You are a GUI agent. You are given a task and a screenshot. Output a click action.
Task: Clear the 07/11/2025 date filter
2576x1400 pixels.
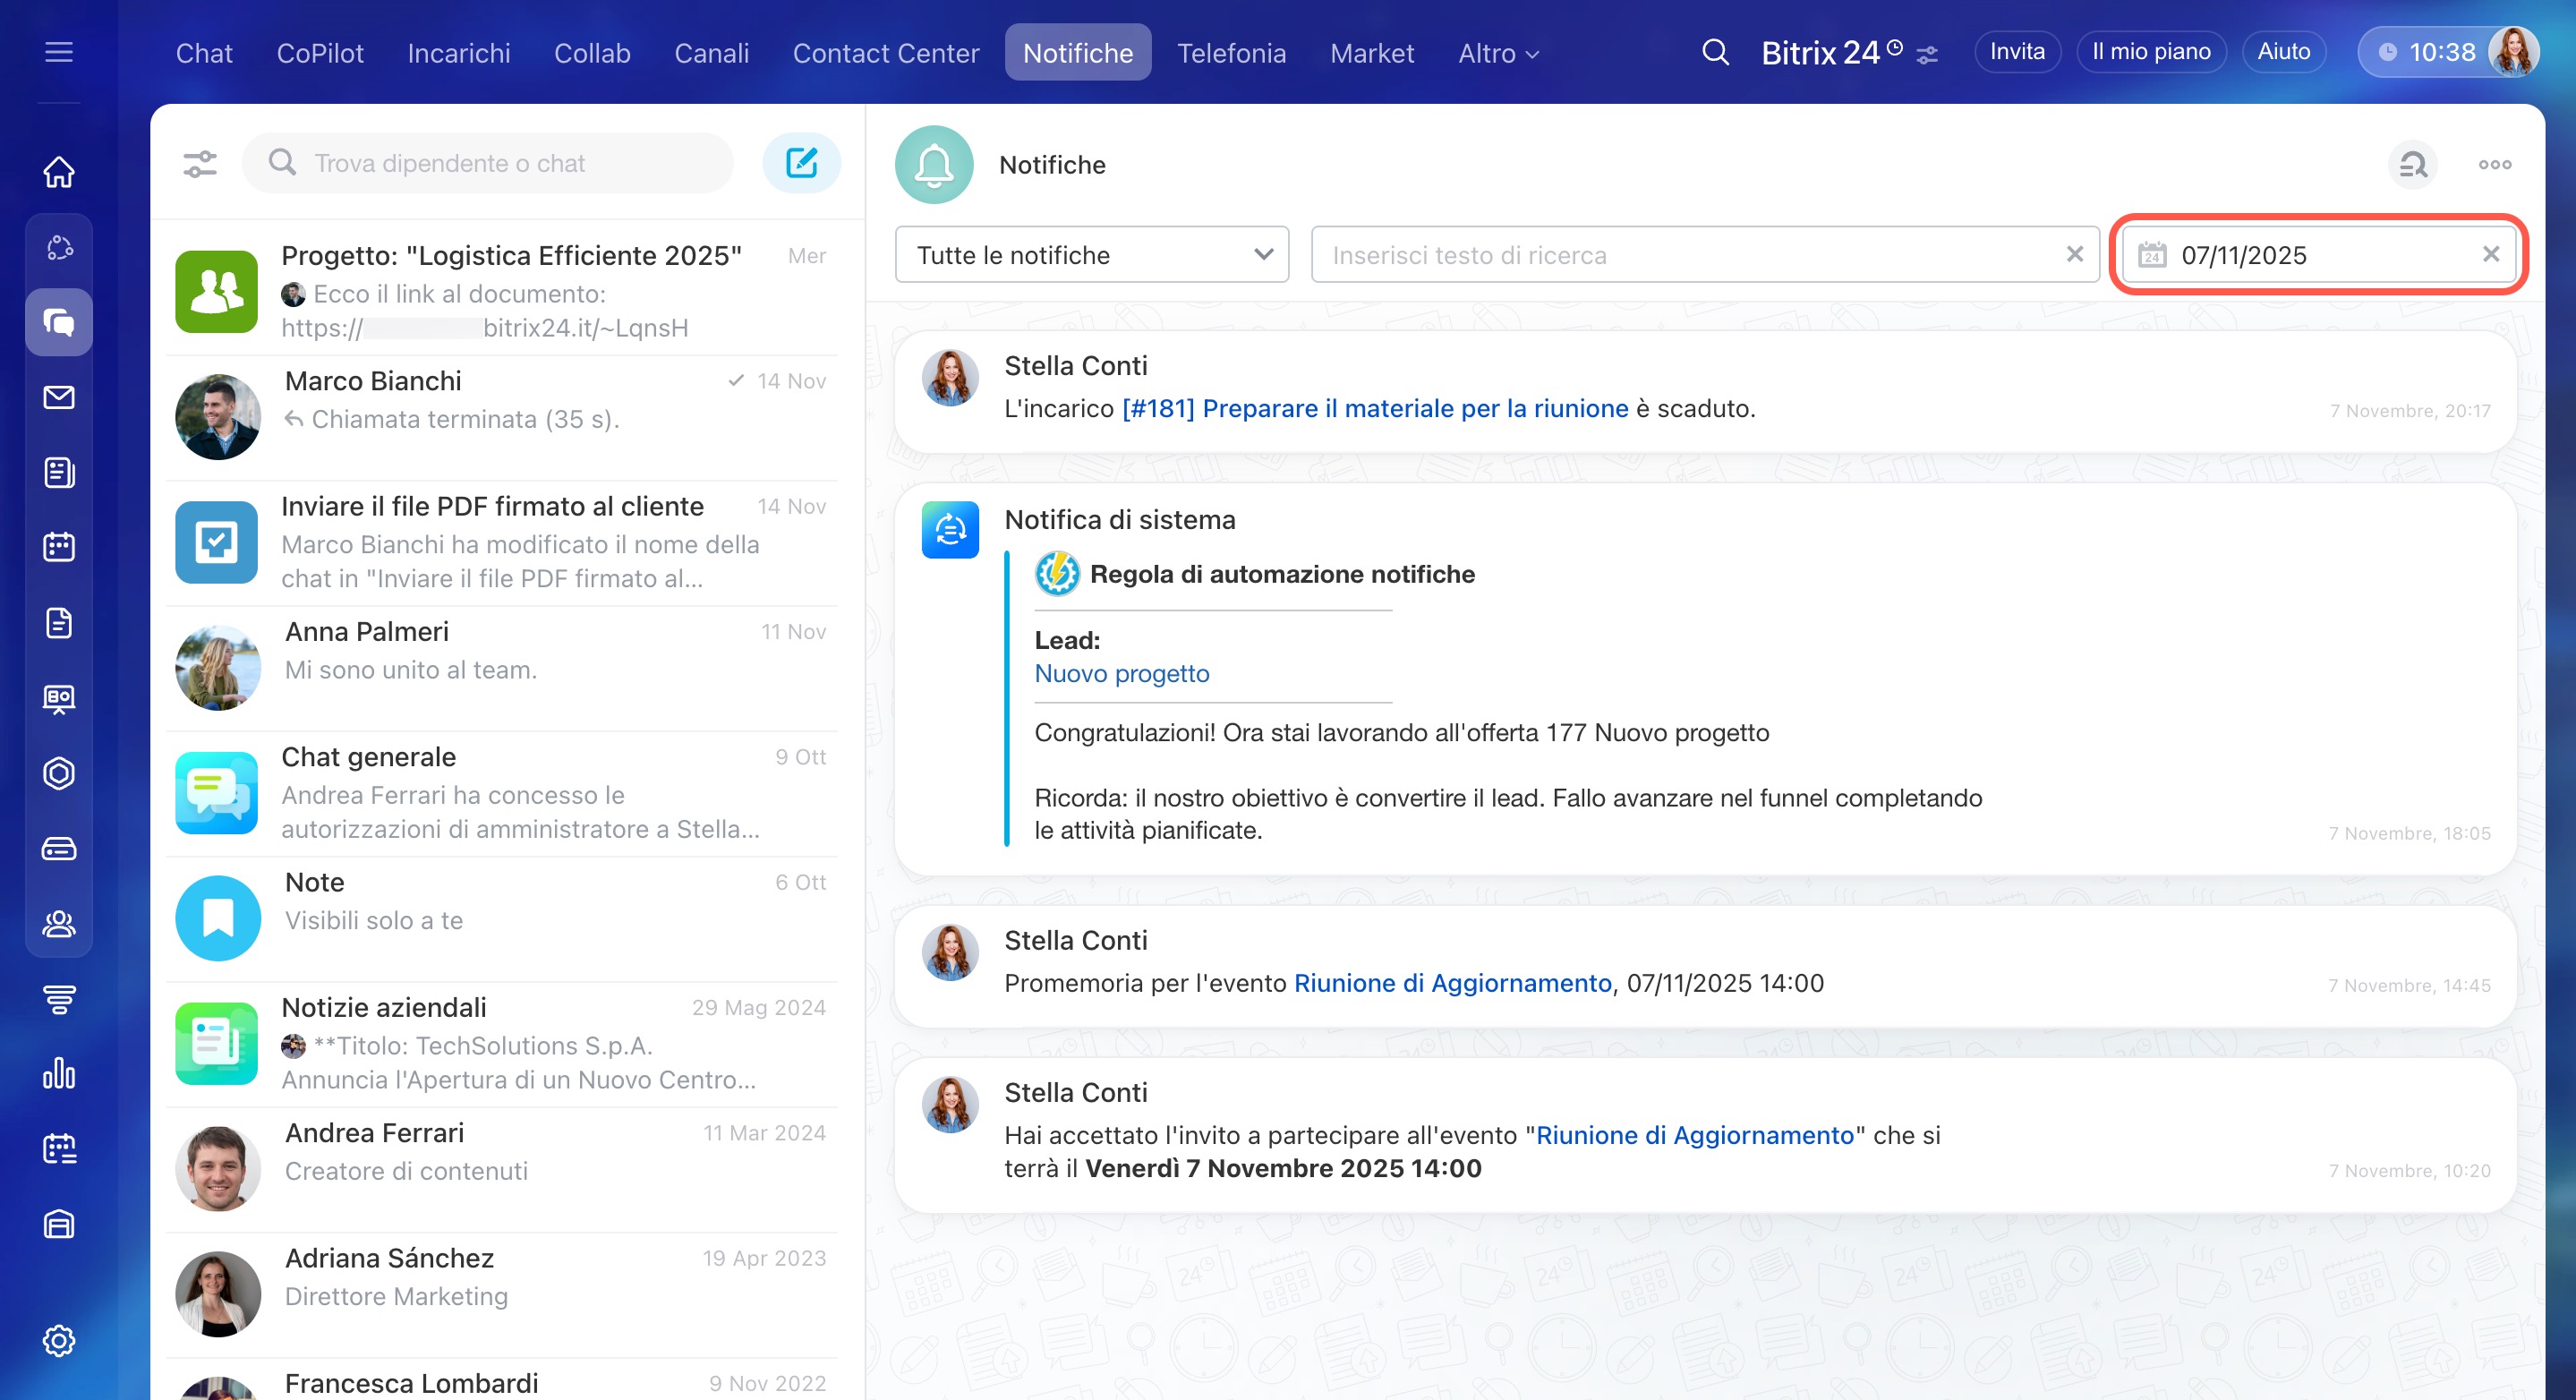click(x=2490, y=255)
